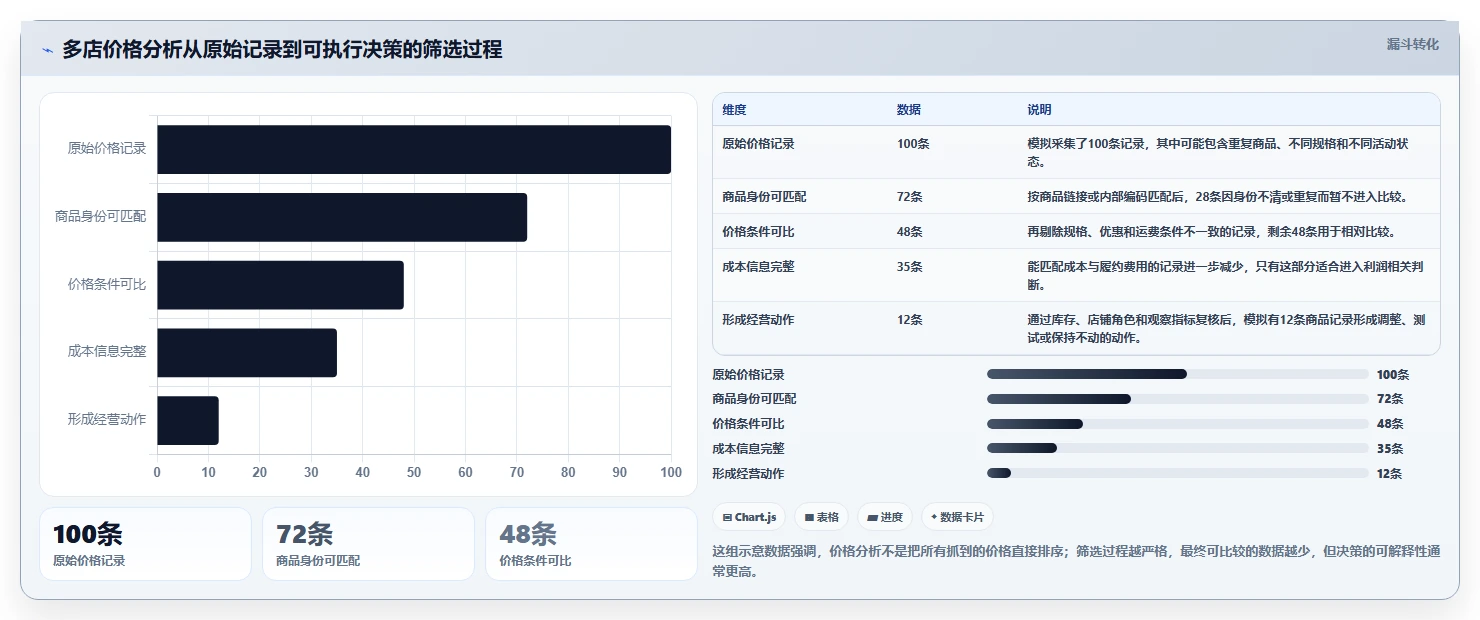Screen dimensions: 1480x620
Task: Click the 漏斗转化 badge in the header
Action: [x=1412, y=44]
